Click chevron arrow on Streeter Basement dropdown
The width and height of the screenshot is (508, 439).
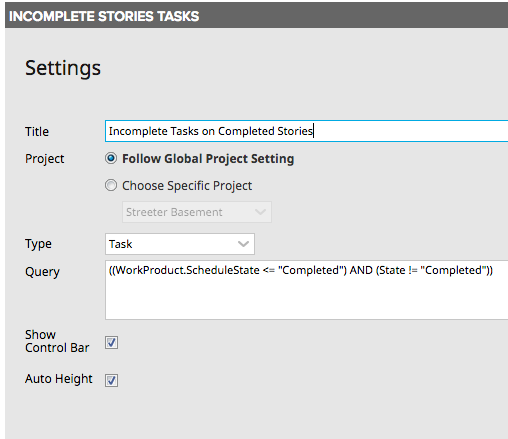(260, 212)
